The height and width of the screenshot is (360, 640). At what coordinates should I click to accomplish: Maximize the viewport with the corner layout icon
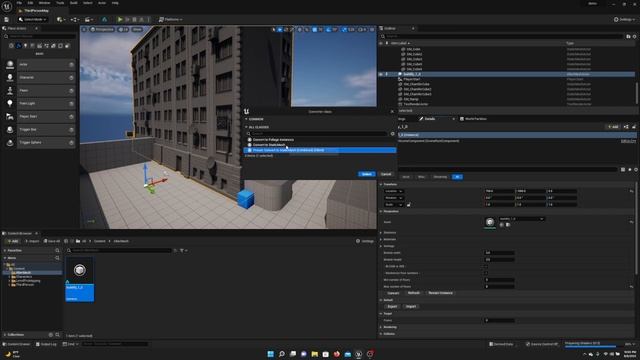372,29
